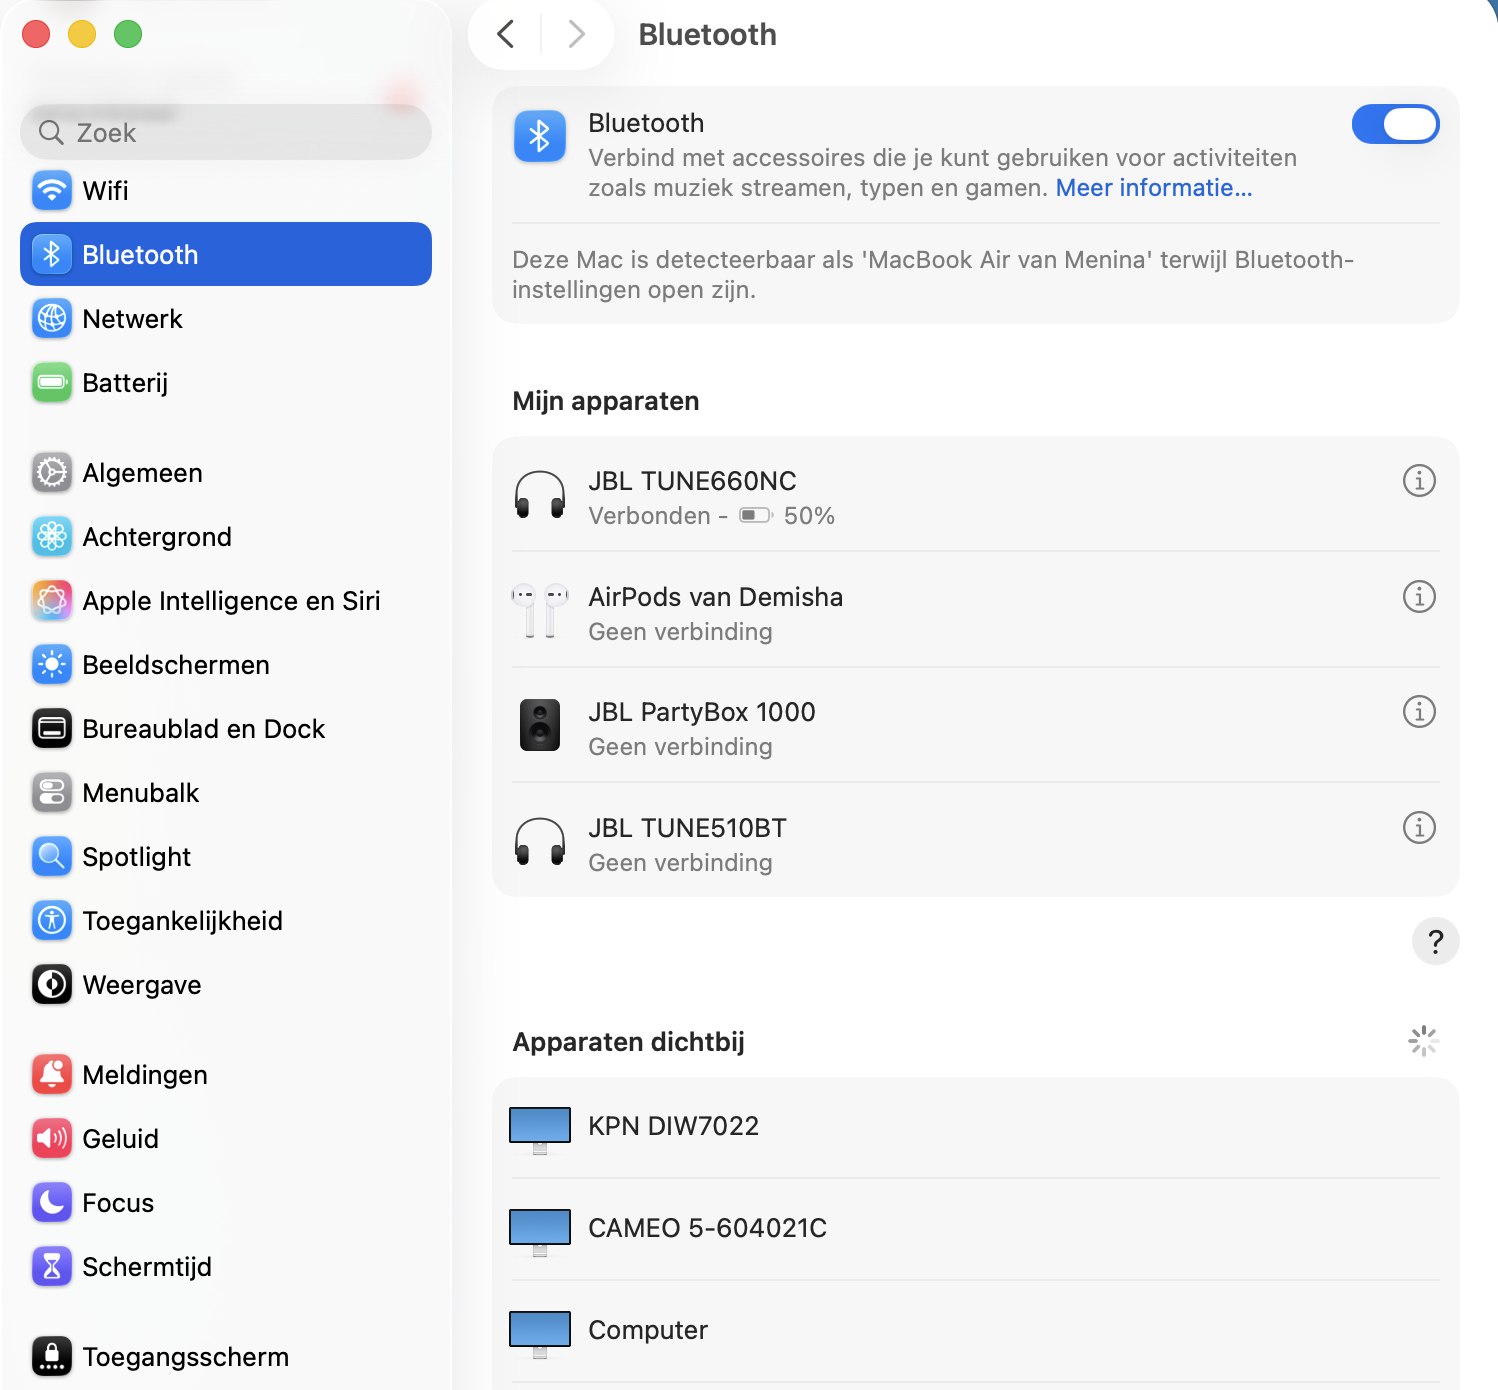Image resolution: width=1498 pixels, height=1390 pixels.
Task: Open Netwerk settings via globe icon
Action: (x=51, y=318)
